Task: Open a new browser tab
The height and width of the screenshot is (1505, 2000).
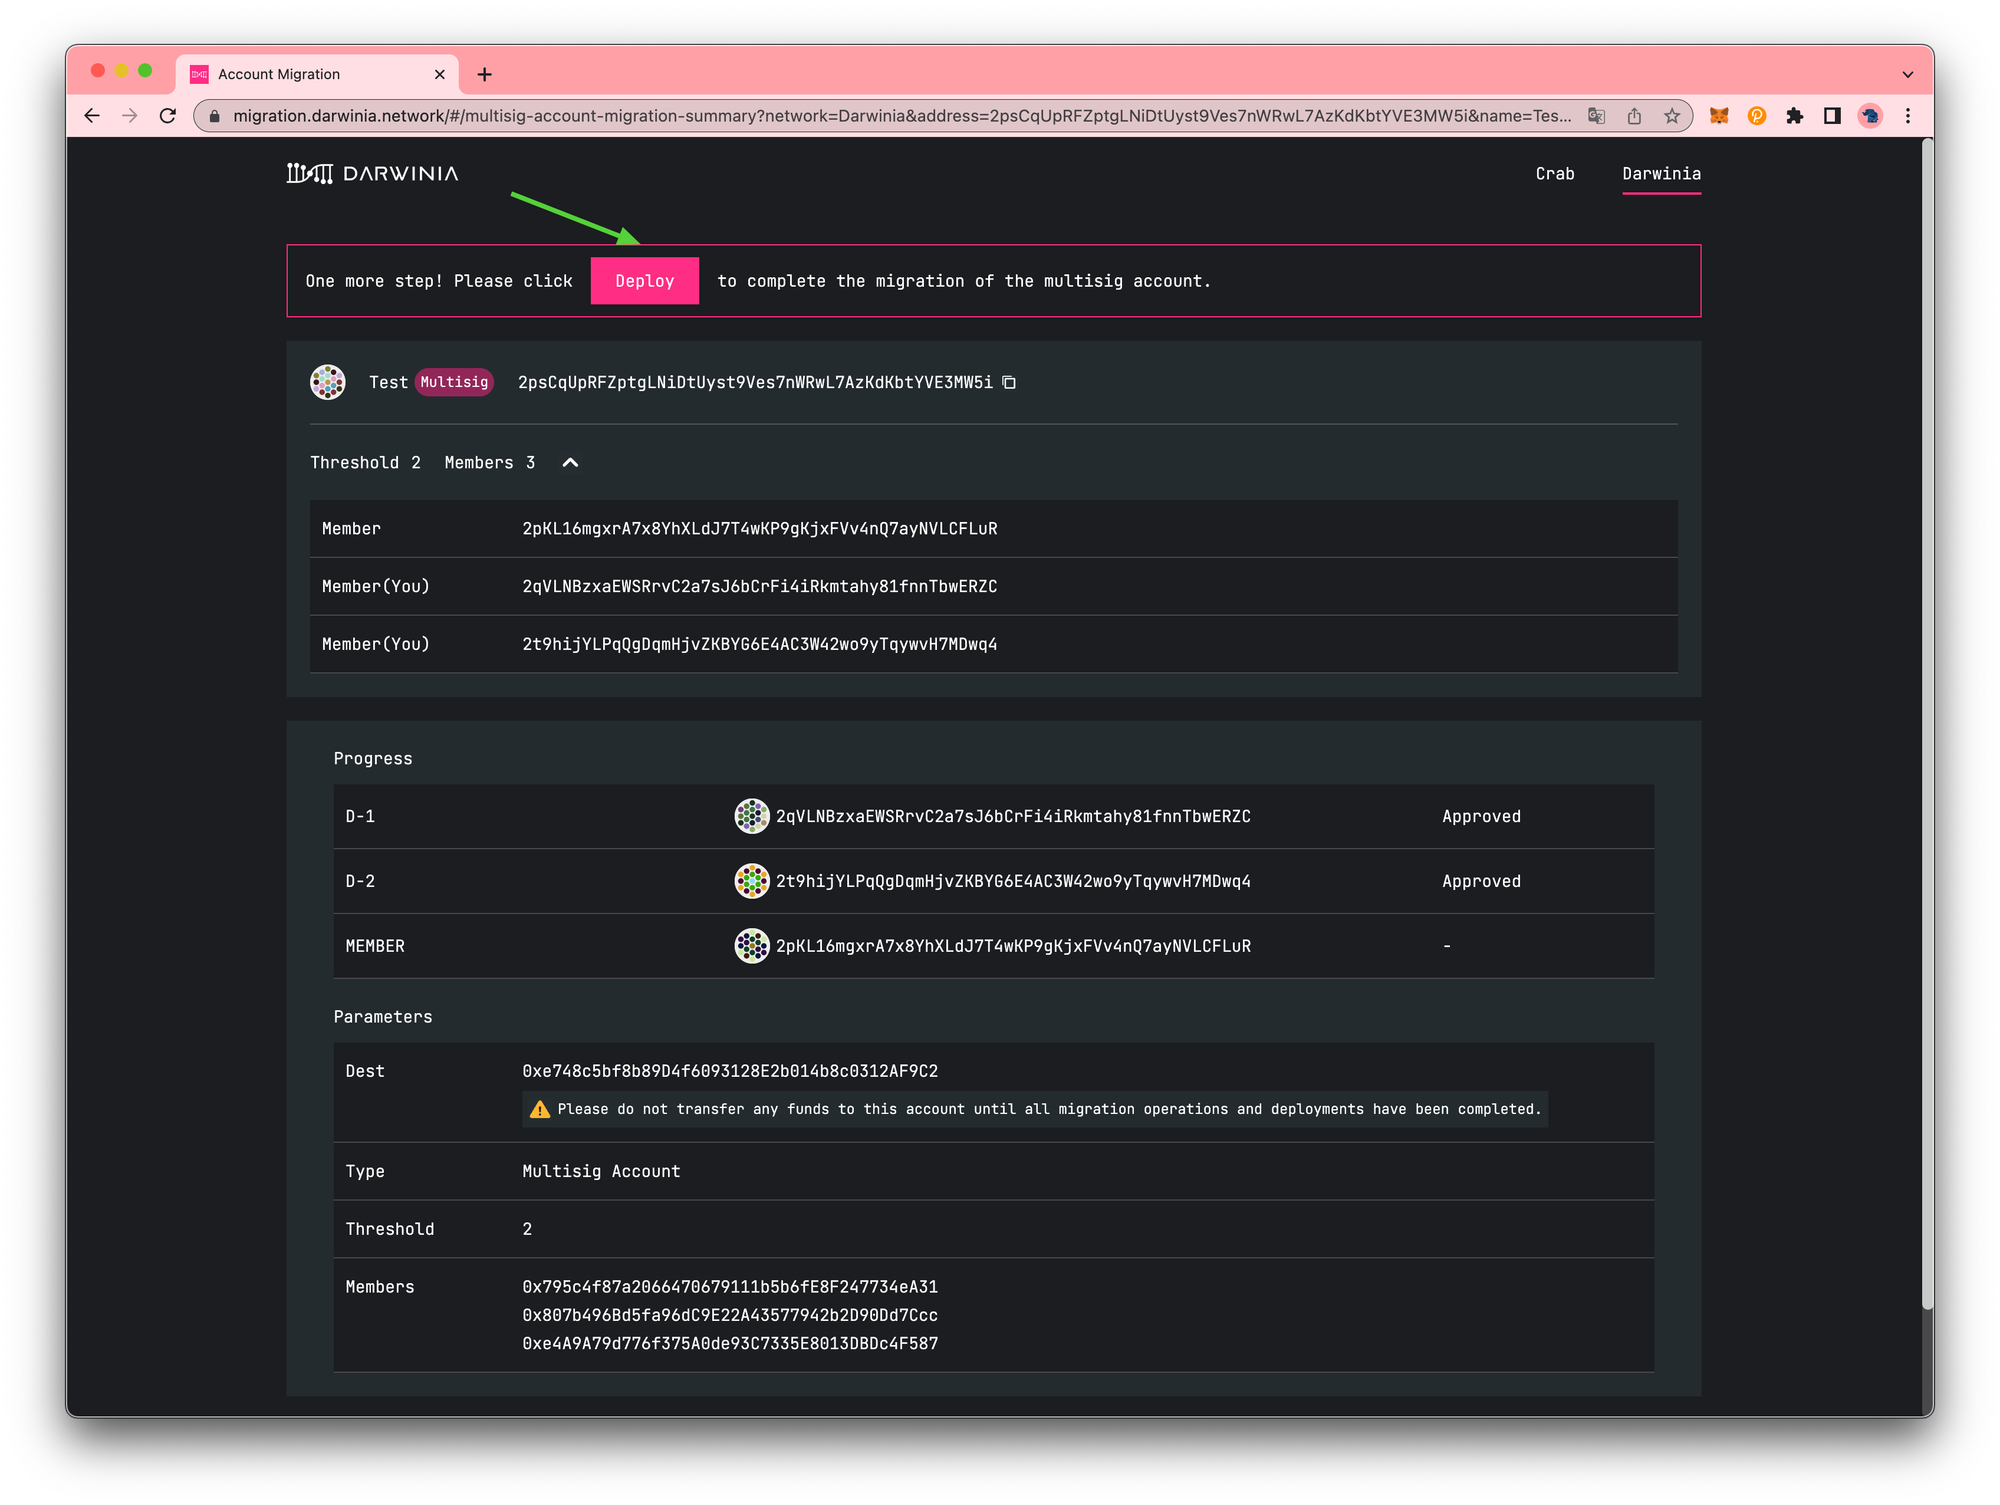Action: click(485, 74)
